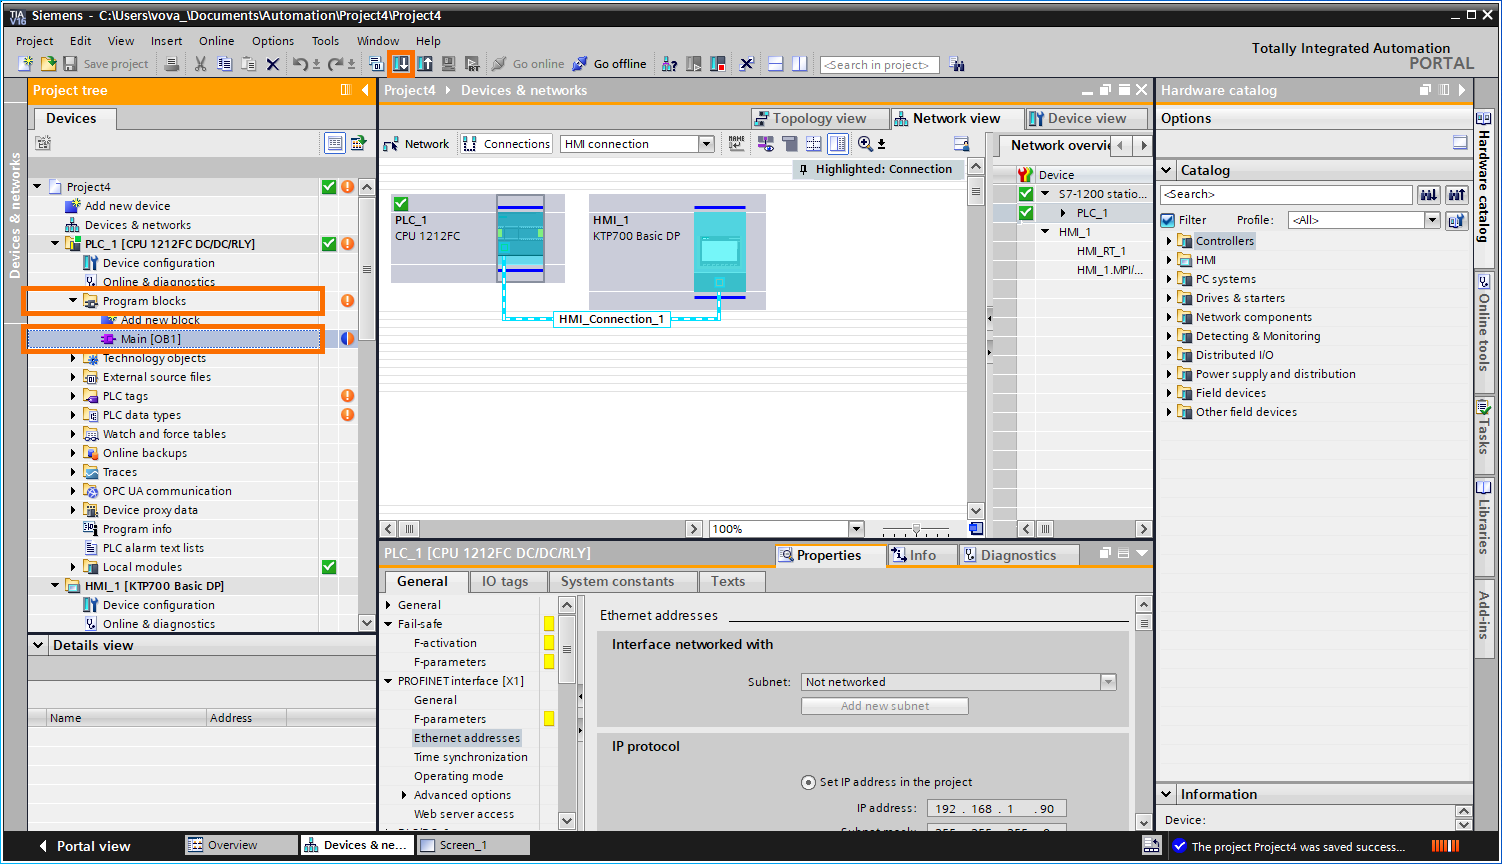Screen dimensions: 1502x864
Task: Select the Connections mode icon
Action: click(x=506, y=143)
